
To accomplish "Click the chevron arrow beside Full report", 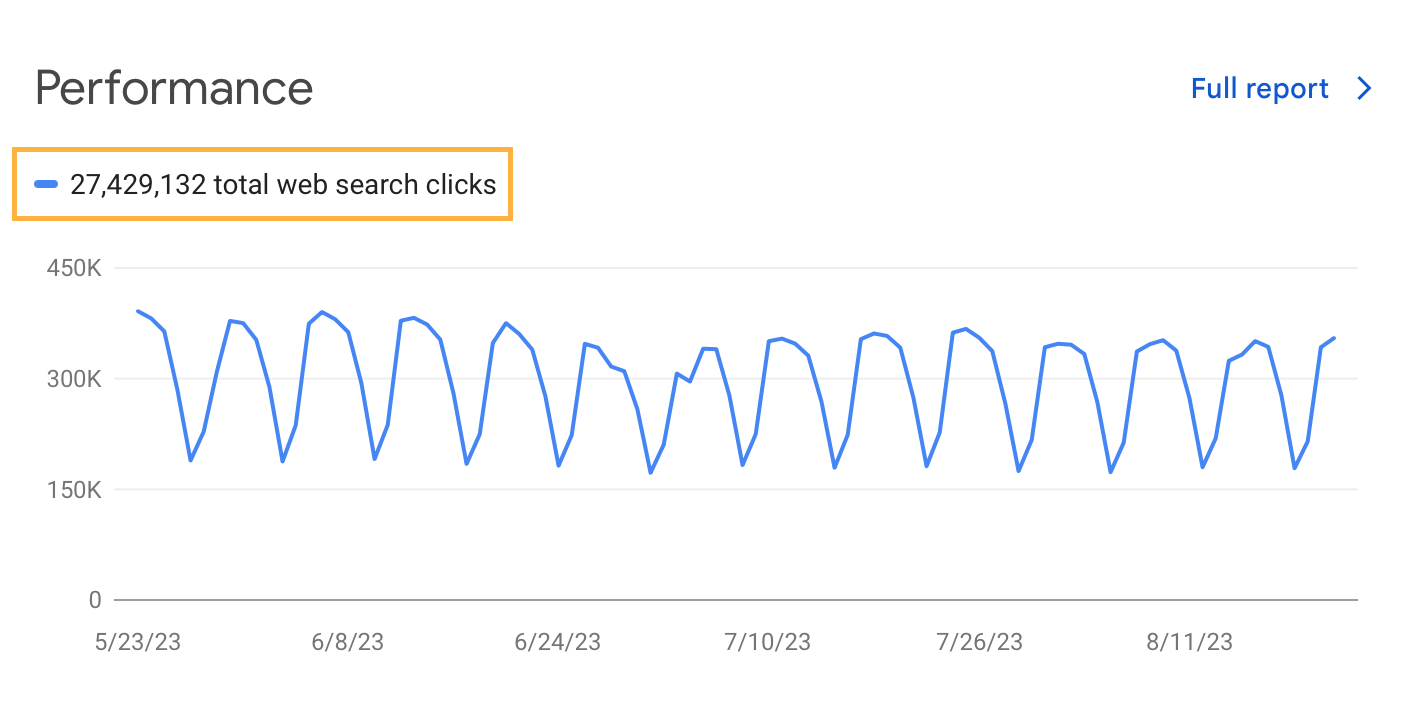I will [1364, 89].
